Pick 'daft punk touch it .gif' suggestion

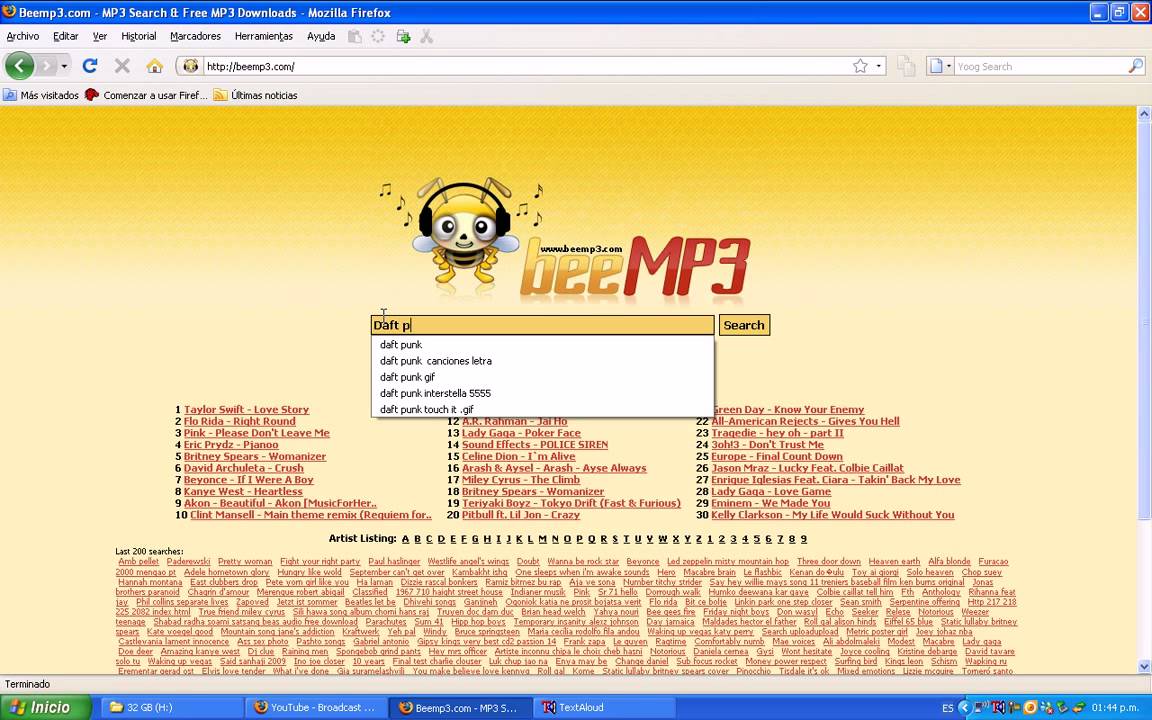(542, 409)
